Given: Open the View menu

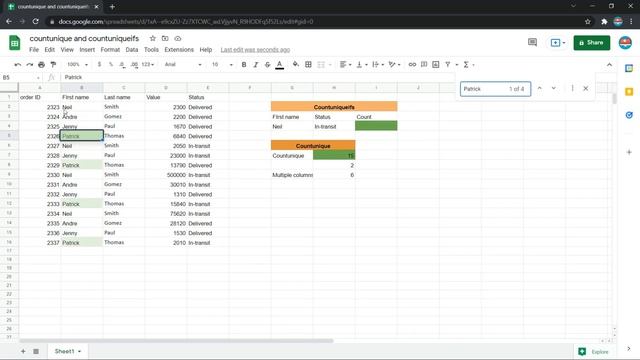Looking at the screenshot, I should pos(67,50).
